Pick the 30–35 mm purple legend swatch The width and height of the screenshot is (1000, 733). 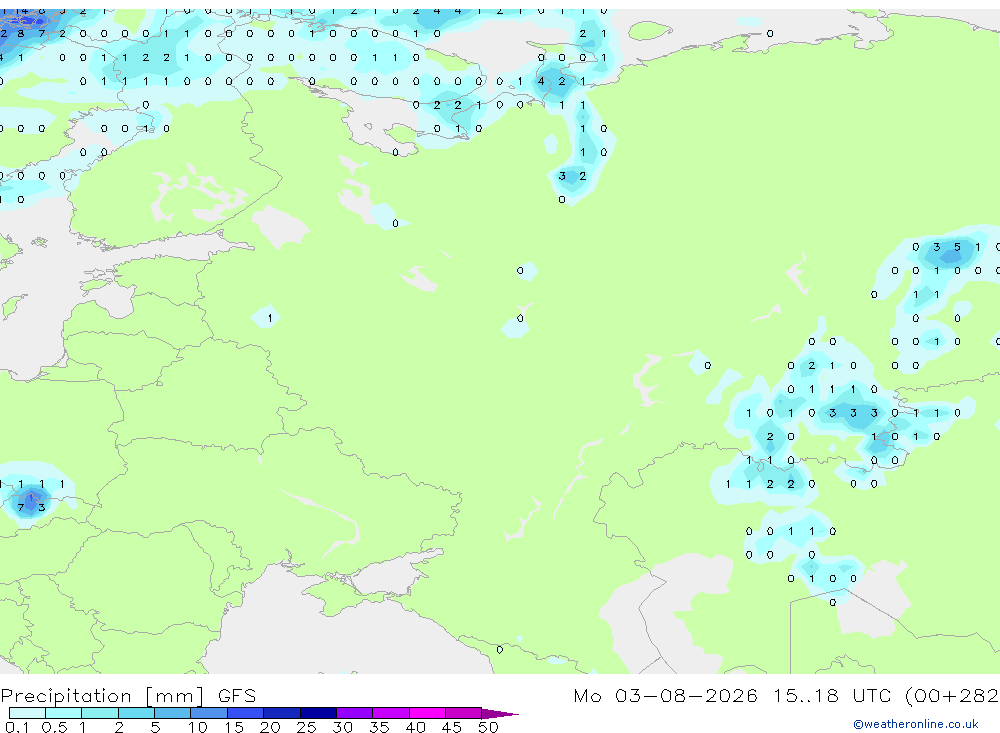(354, 713)
